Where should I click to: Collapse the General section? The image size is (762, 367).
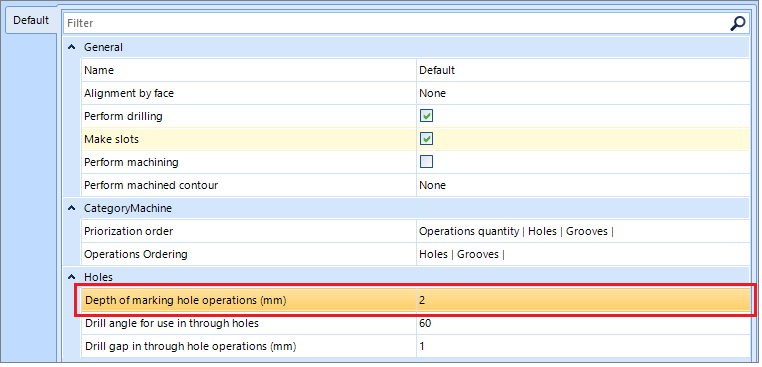click(72, 47)
